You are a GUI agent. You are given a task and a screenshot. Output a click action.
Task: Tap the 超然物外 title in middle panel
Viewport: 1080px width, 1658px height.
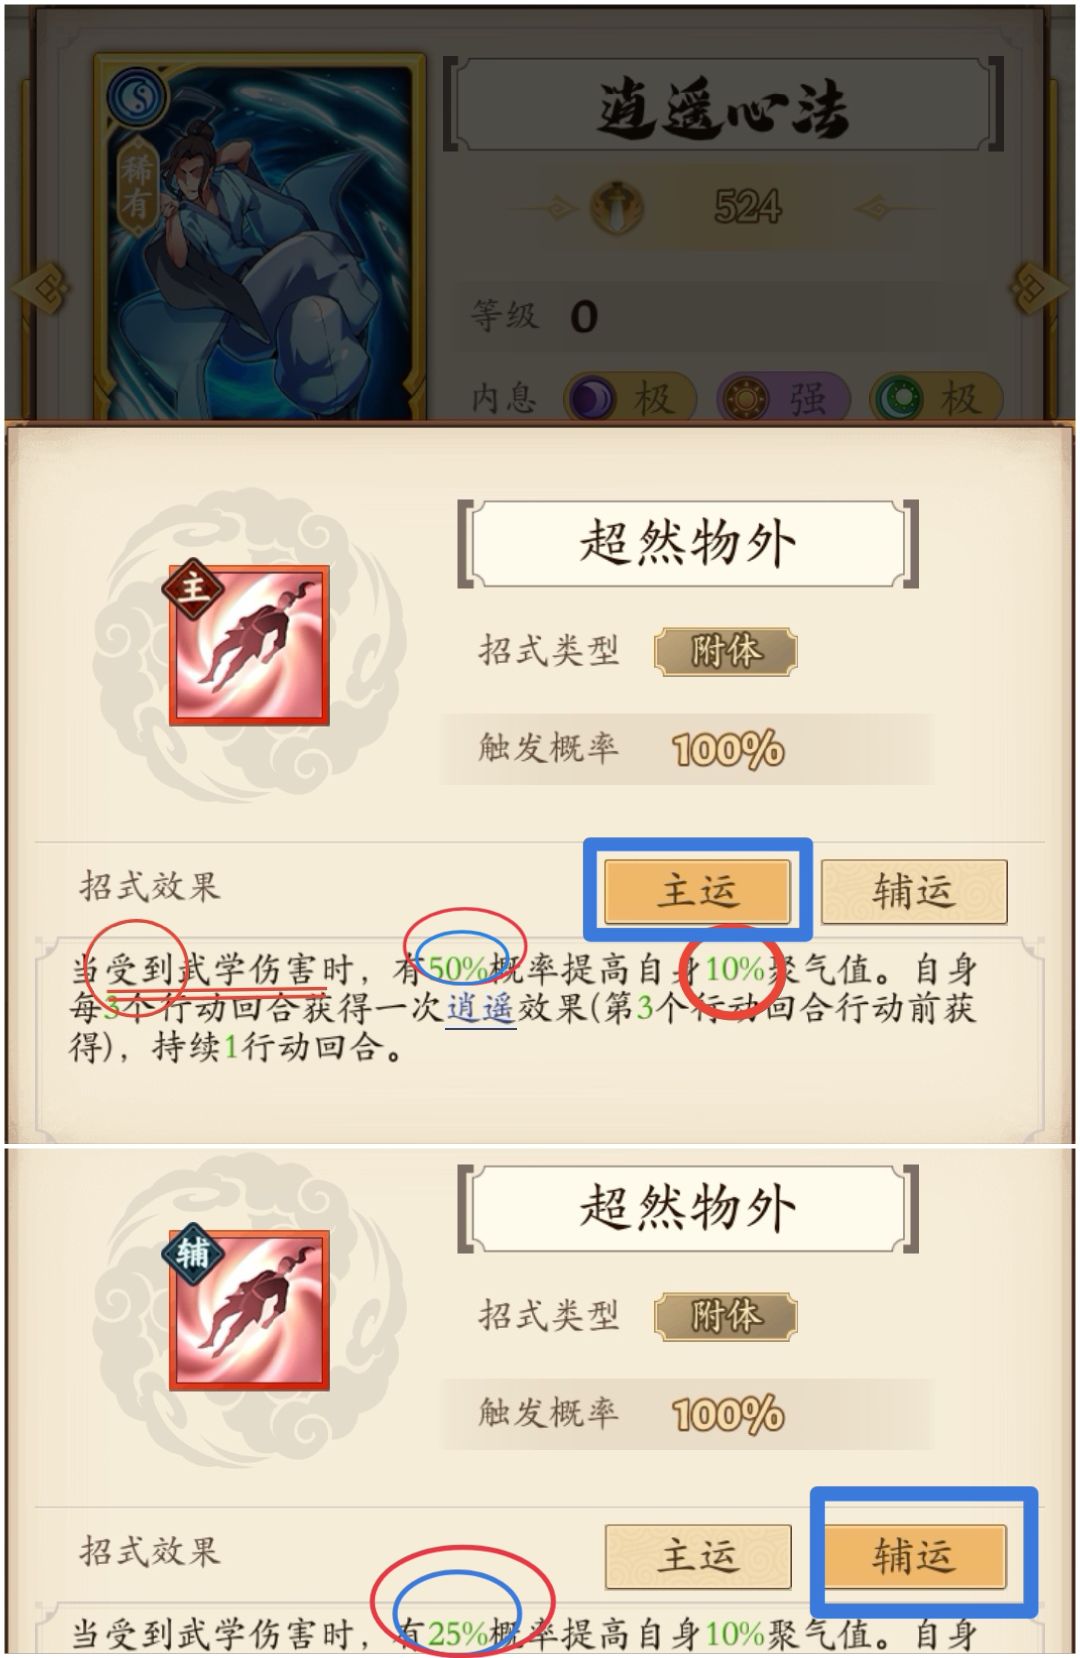[688, 544]
